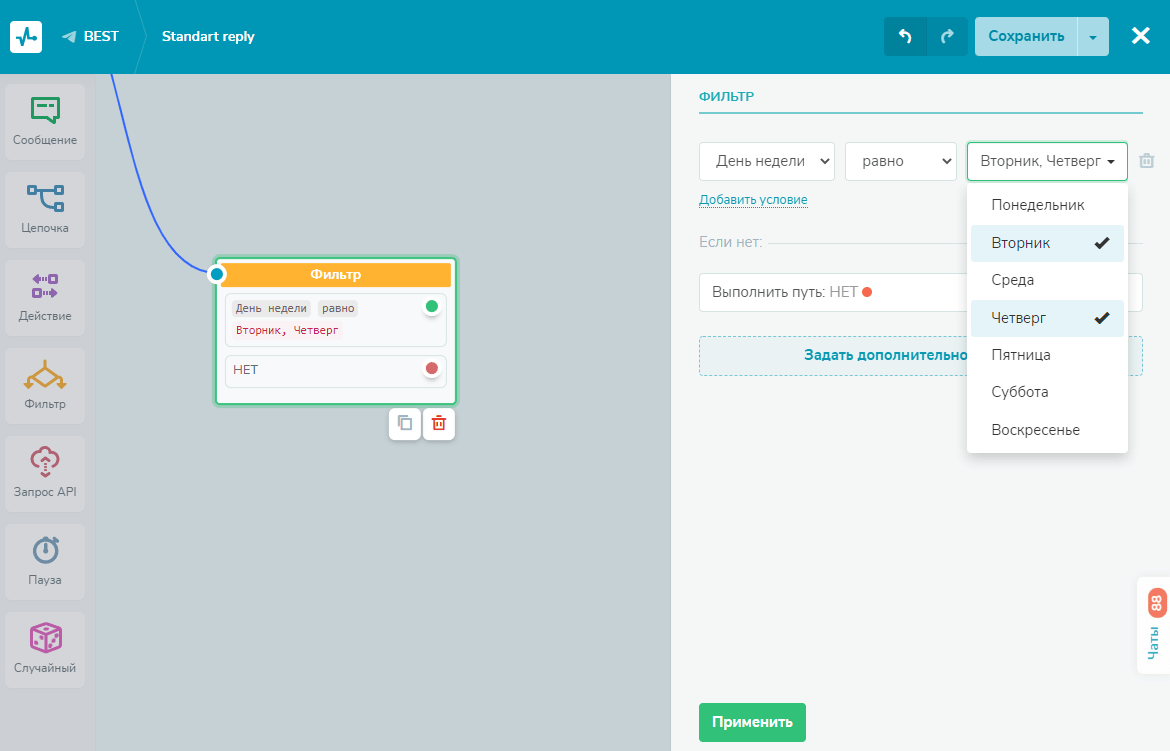This screenshot has height=751, width=1170.
Task: Click the redo arrow button
Action: tap(947, 36)
